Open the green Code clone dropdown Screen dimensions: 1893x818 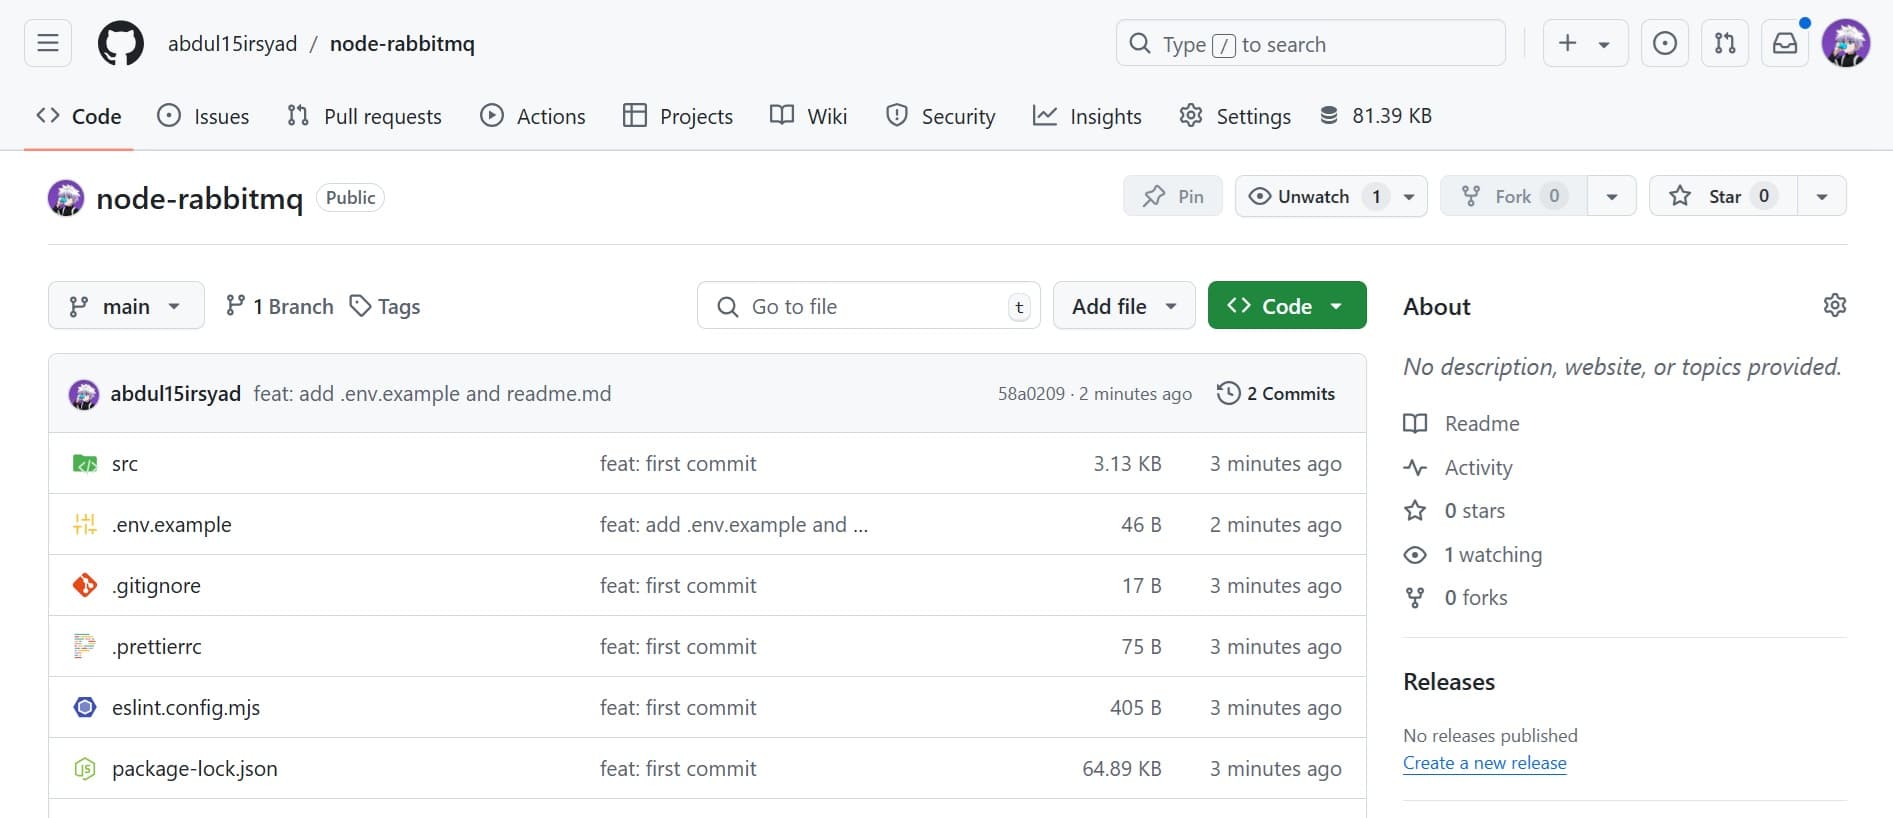tap(1287, 306)
